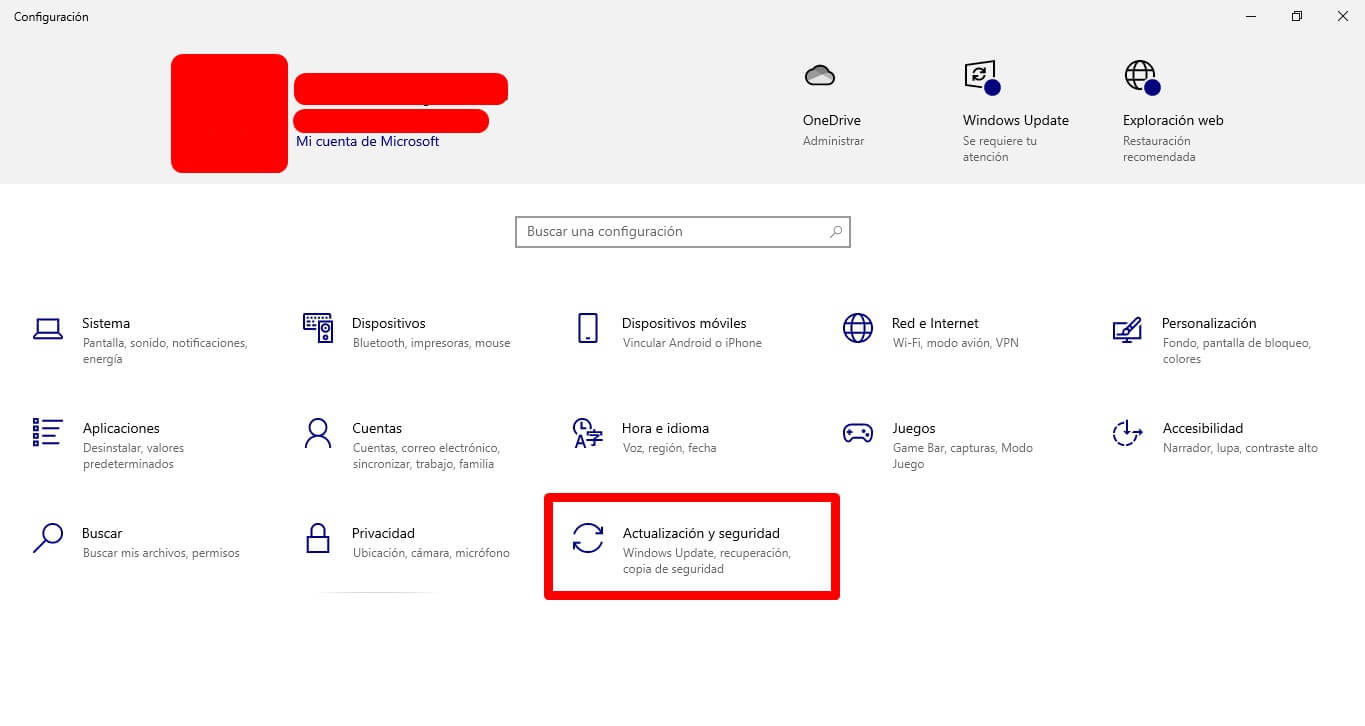This screenshot has height=726, width=1365.
Task: Click the Personalización paintbrush icon
Action: [1127, 329]
